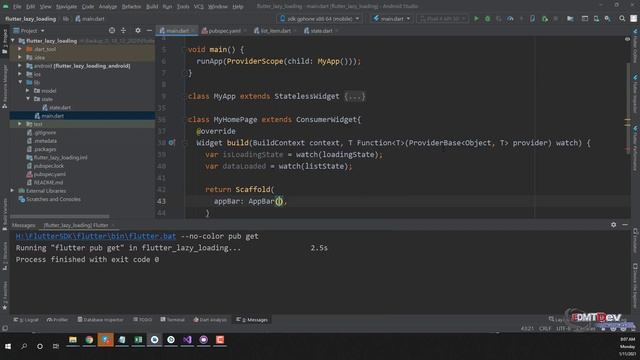Collapse the state folder

28,99
